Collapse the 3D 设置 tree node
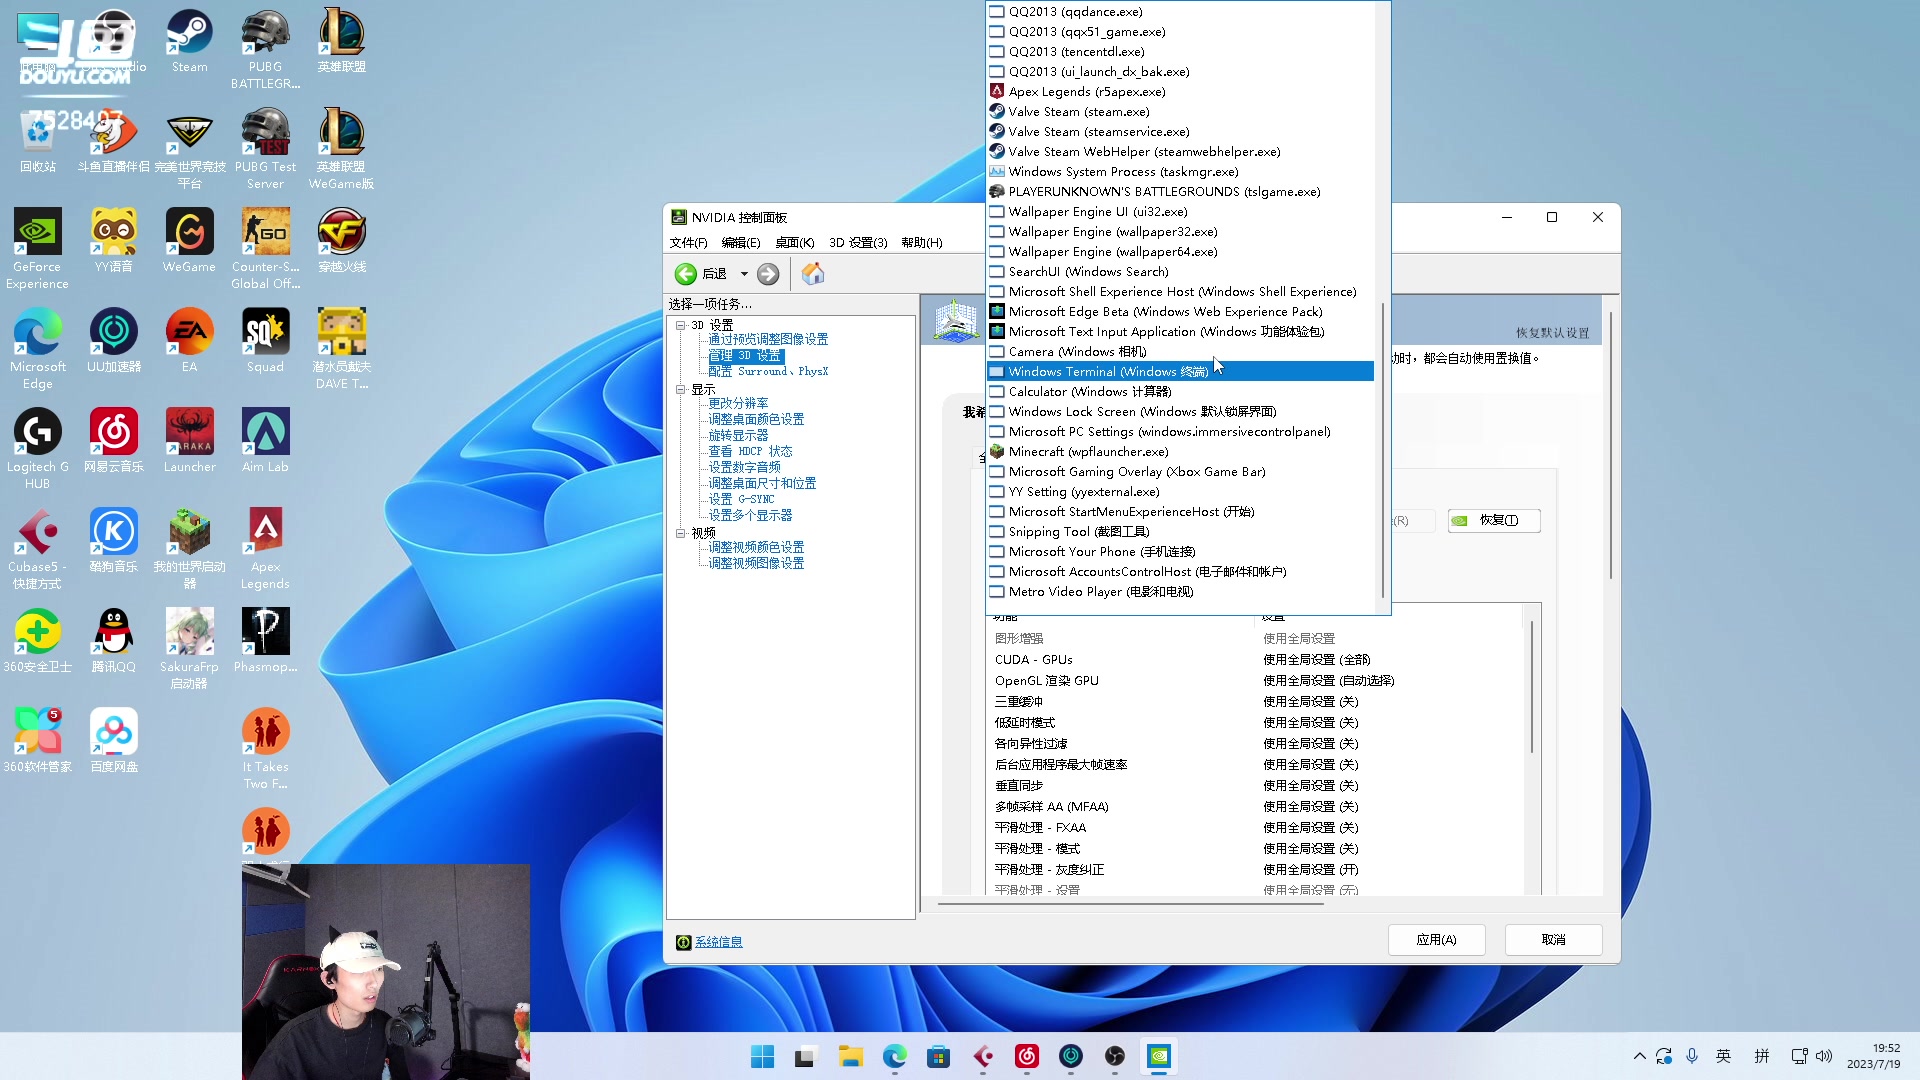The height and width of the screenshot is (1080, 1920). [x=681, y=325]
